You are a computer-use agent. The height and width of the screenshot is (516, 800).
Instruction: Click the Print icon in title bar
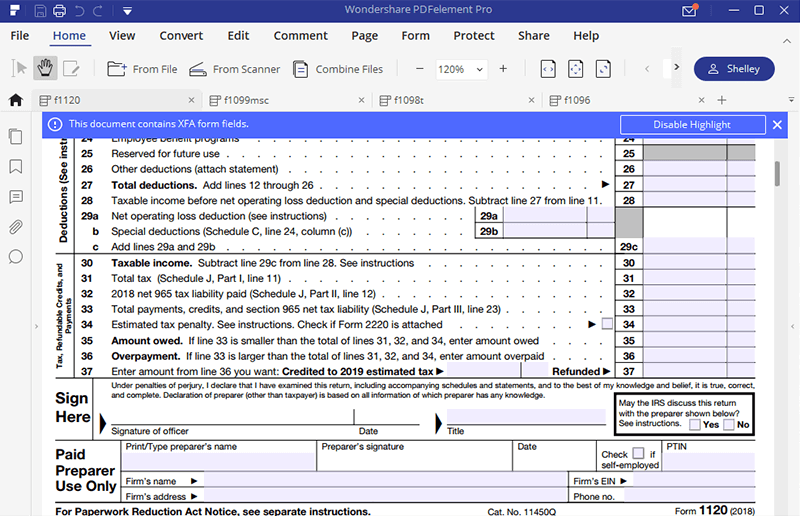pos(60,12)
